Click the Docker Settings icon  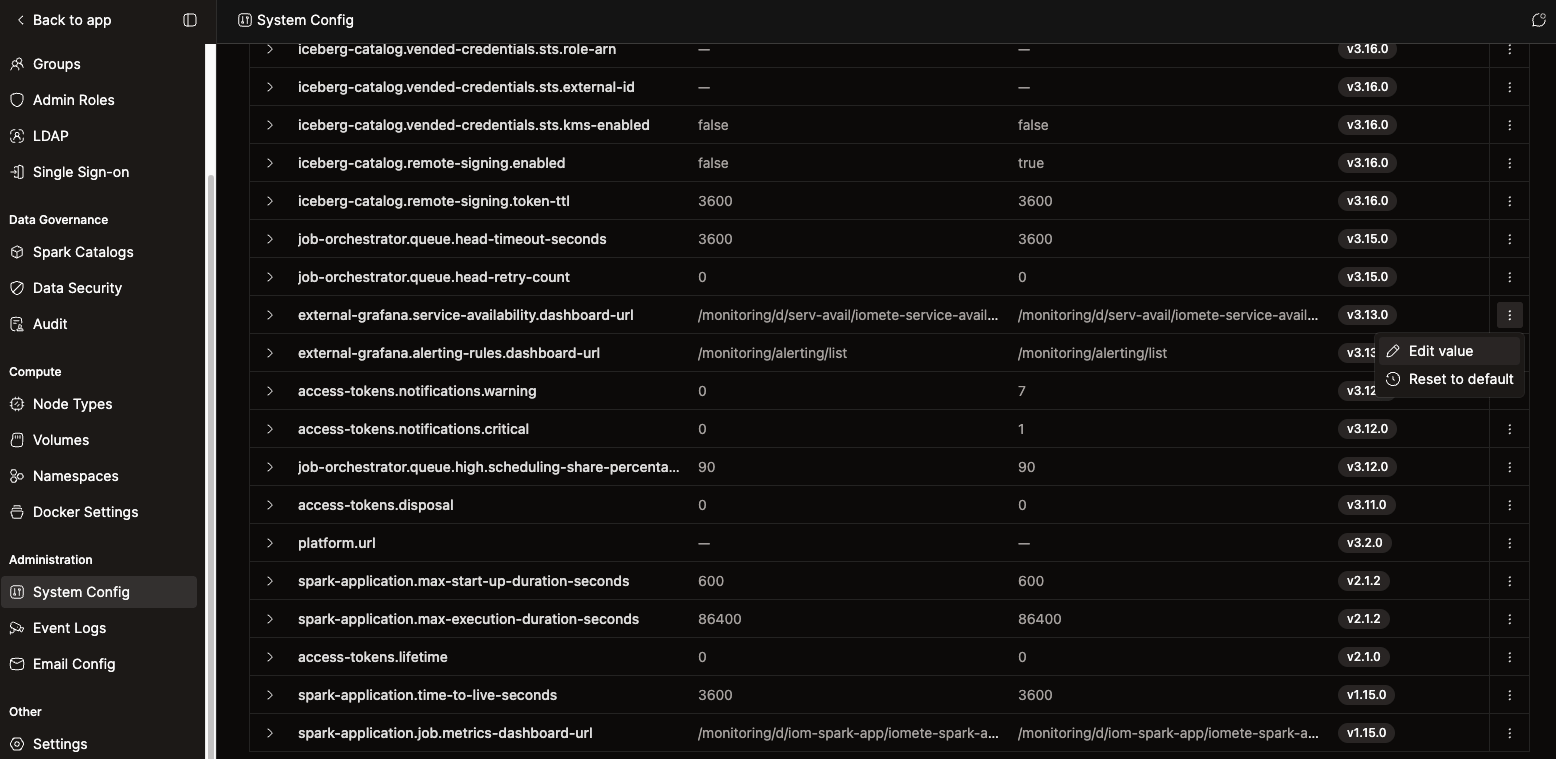coord(16,512)
